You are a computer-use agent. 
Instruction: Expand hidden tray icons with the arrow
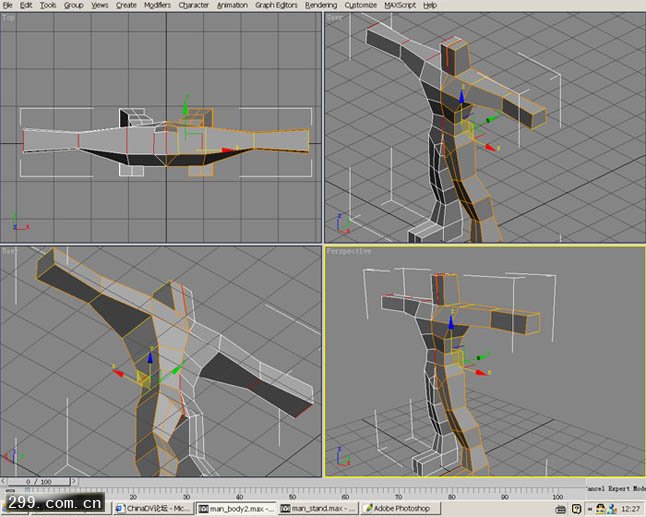590,509
